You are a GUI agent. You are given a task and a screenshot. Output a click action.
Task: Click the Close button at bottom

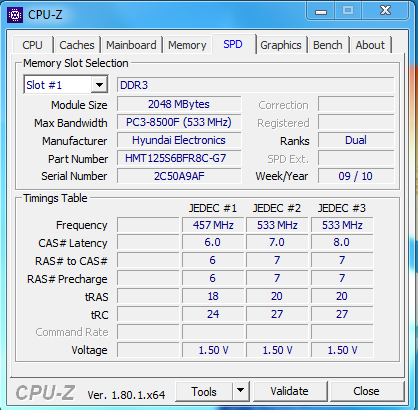coord(366,391)
